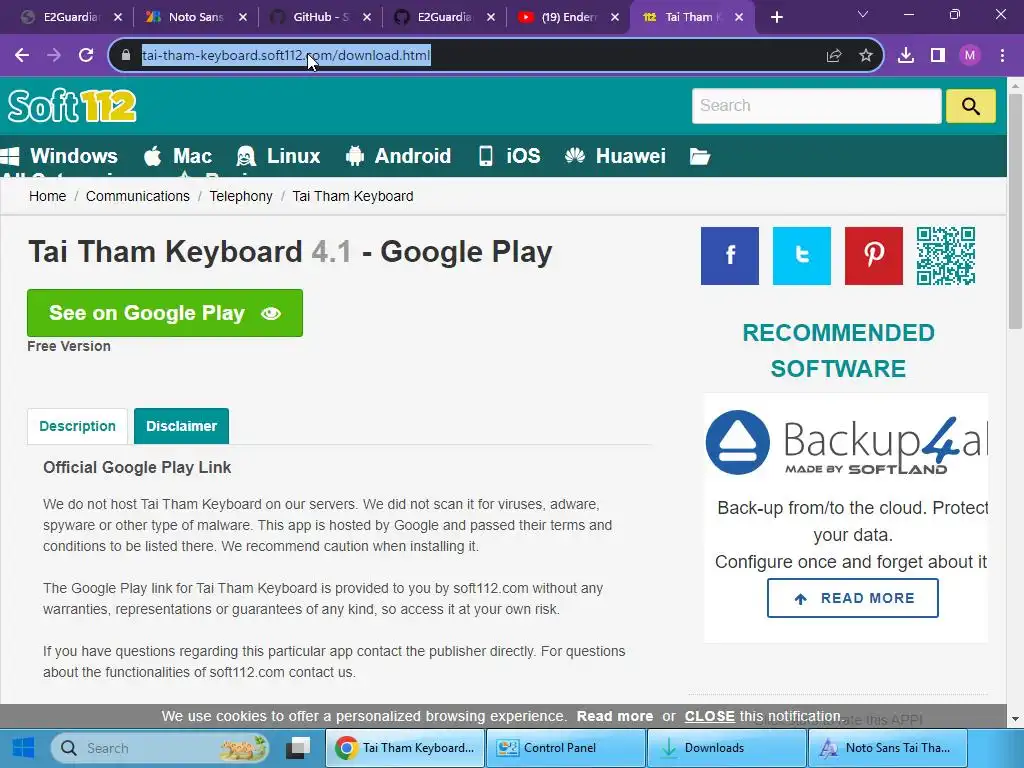The height and width of the screenshot is (768, 1024).
Task: Switch to the Disclaimer tab
Action: click(182, 426)
